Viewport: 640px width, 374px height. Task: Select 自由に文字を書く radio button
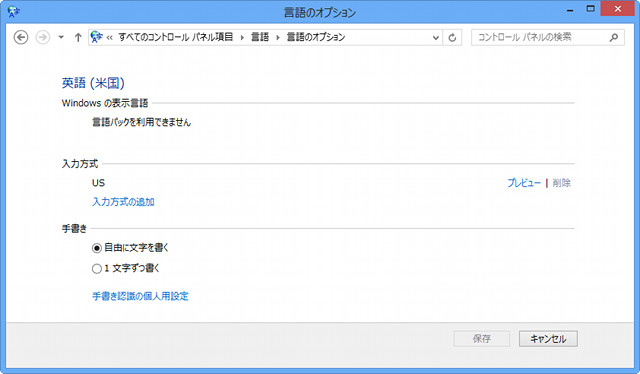coord(97,248)
